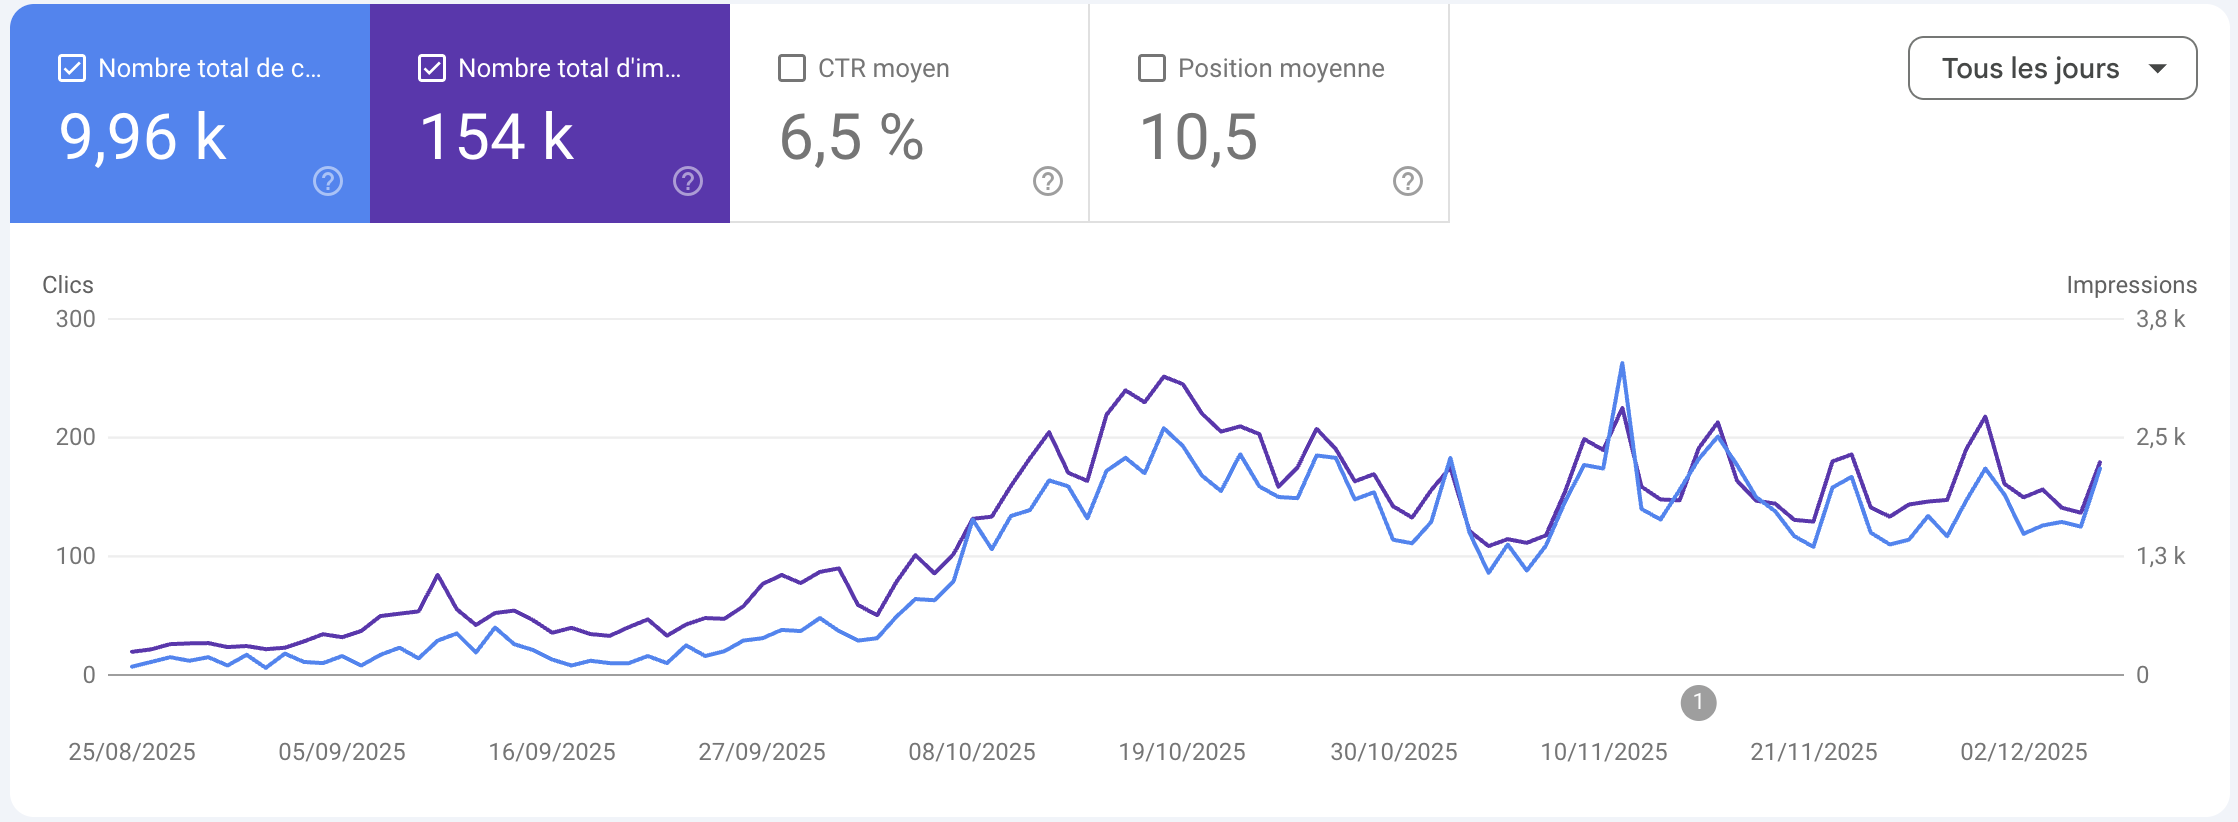Click the 154 k impressions value
The width and height of the screenshot is (2238, 822).
coord(498,137)
